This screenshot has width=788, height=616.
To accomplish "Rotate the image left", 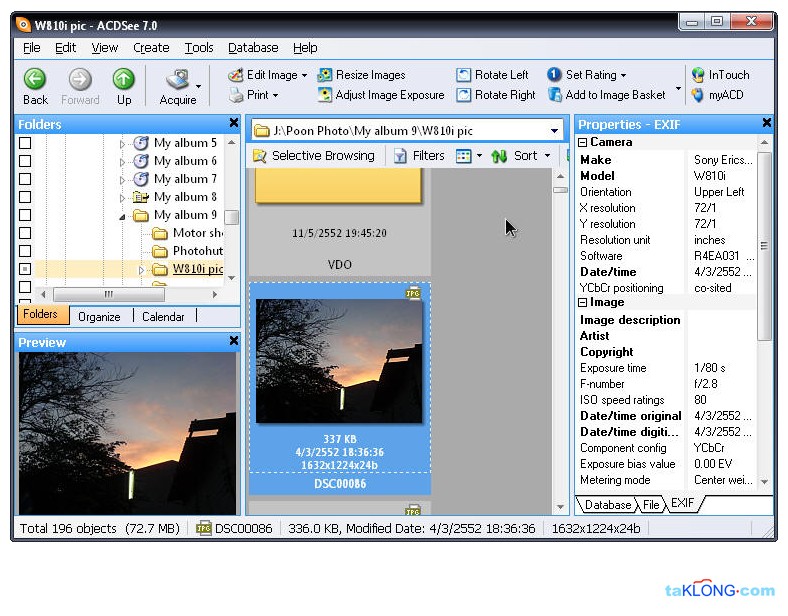I will (x=464, y=75).
